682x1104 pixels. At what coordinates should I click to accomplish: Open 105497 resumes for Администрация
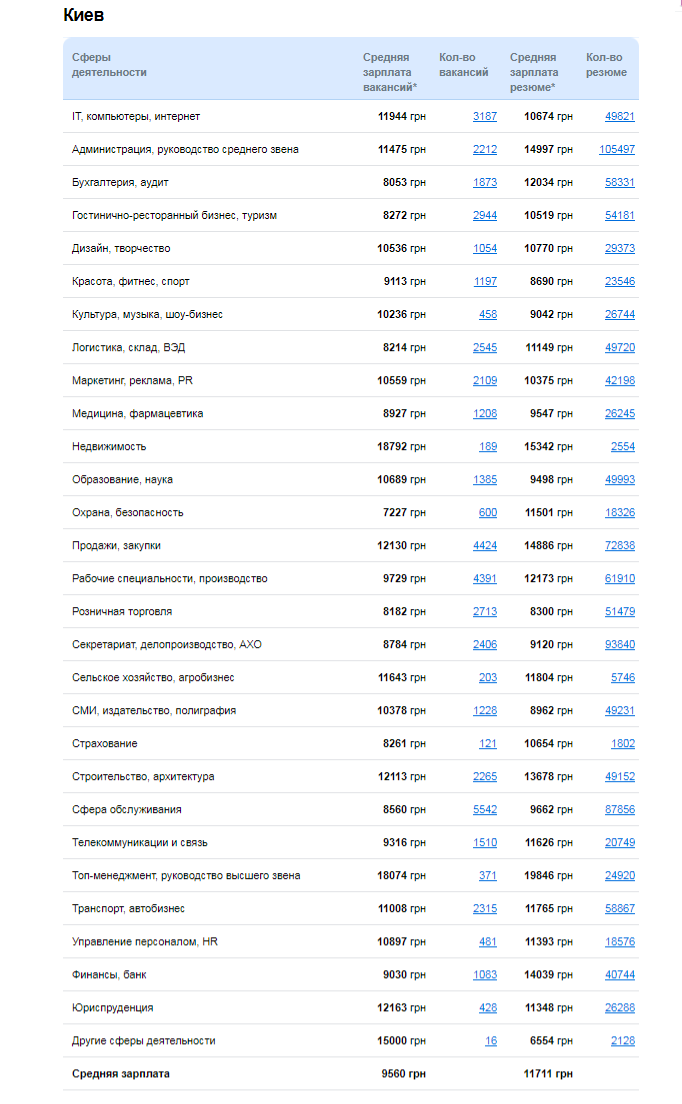pos(616,149)
